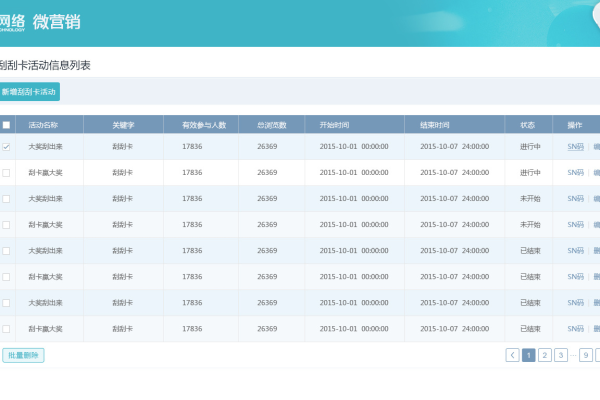Jump to page 9 in the pagination
This screenshot has width=600, height=400.
[x=586, y=355]
